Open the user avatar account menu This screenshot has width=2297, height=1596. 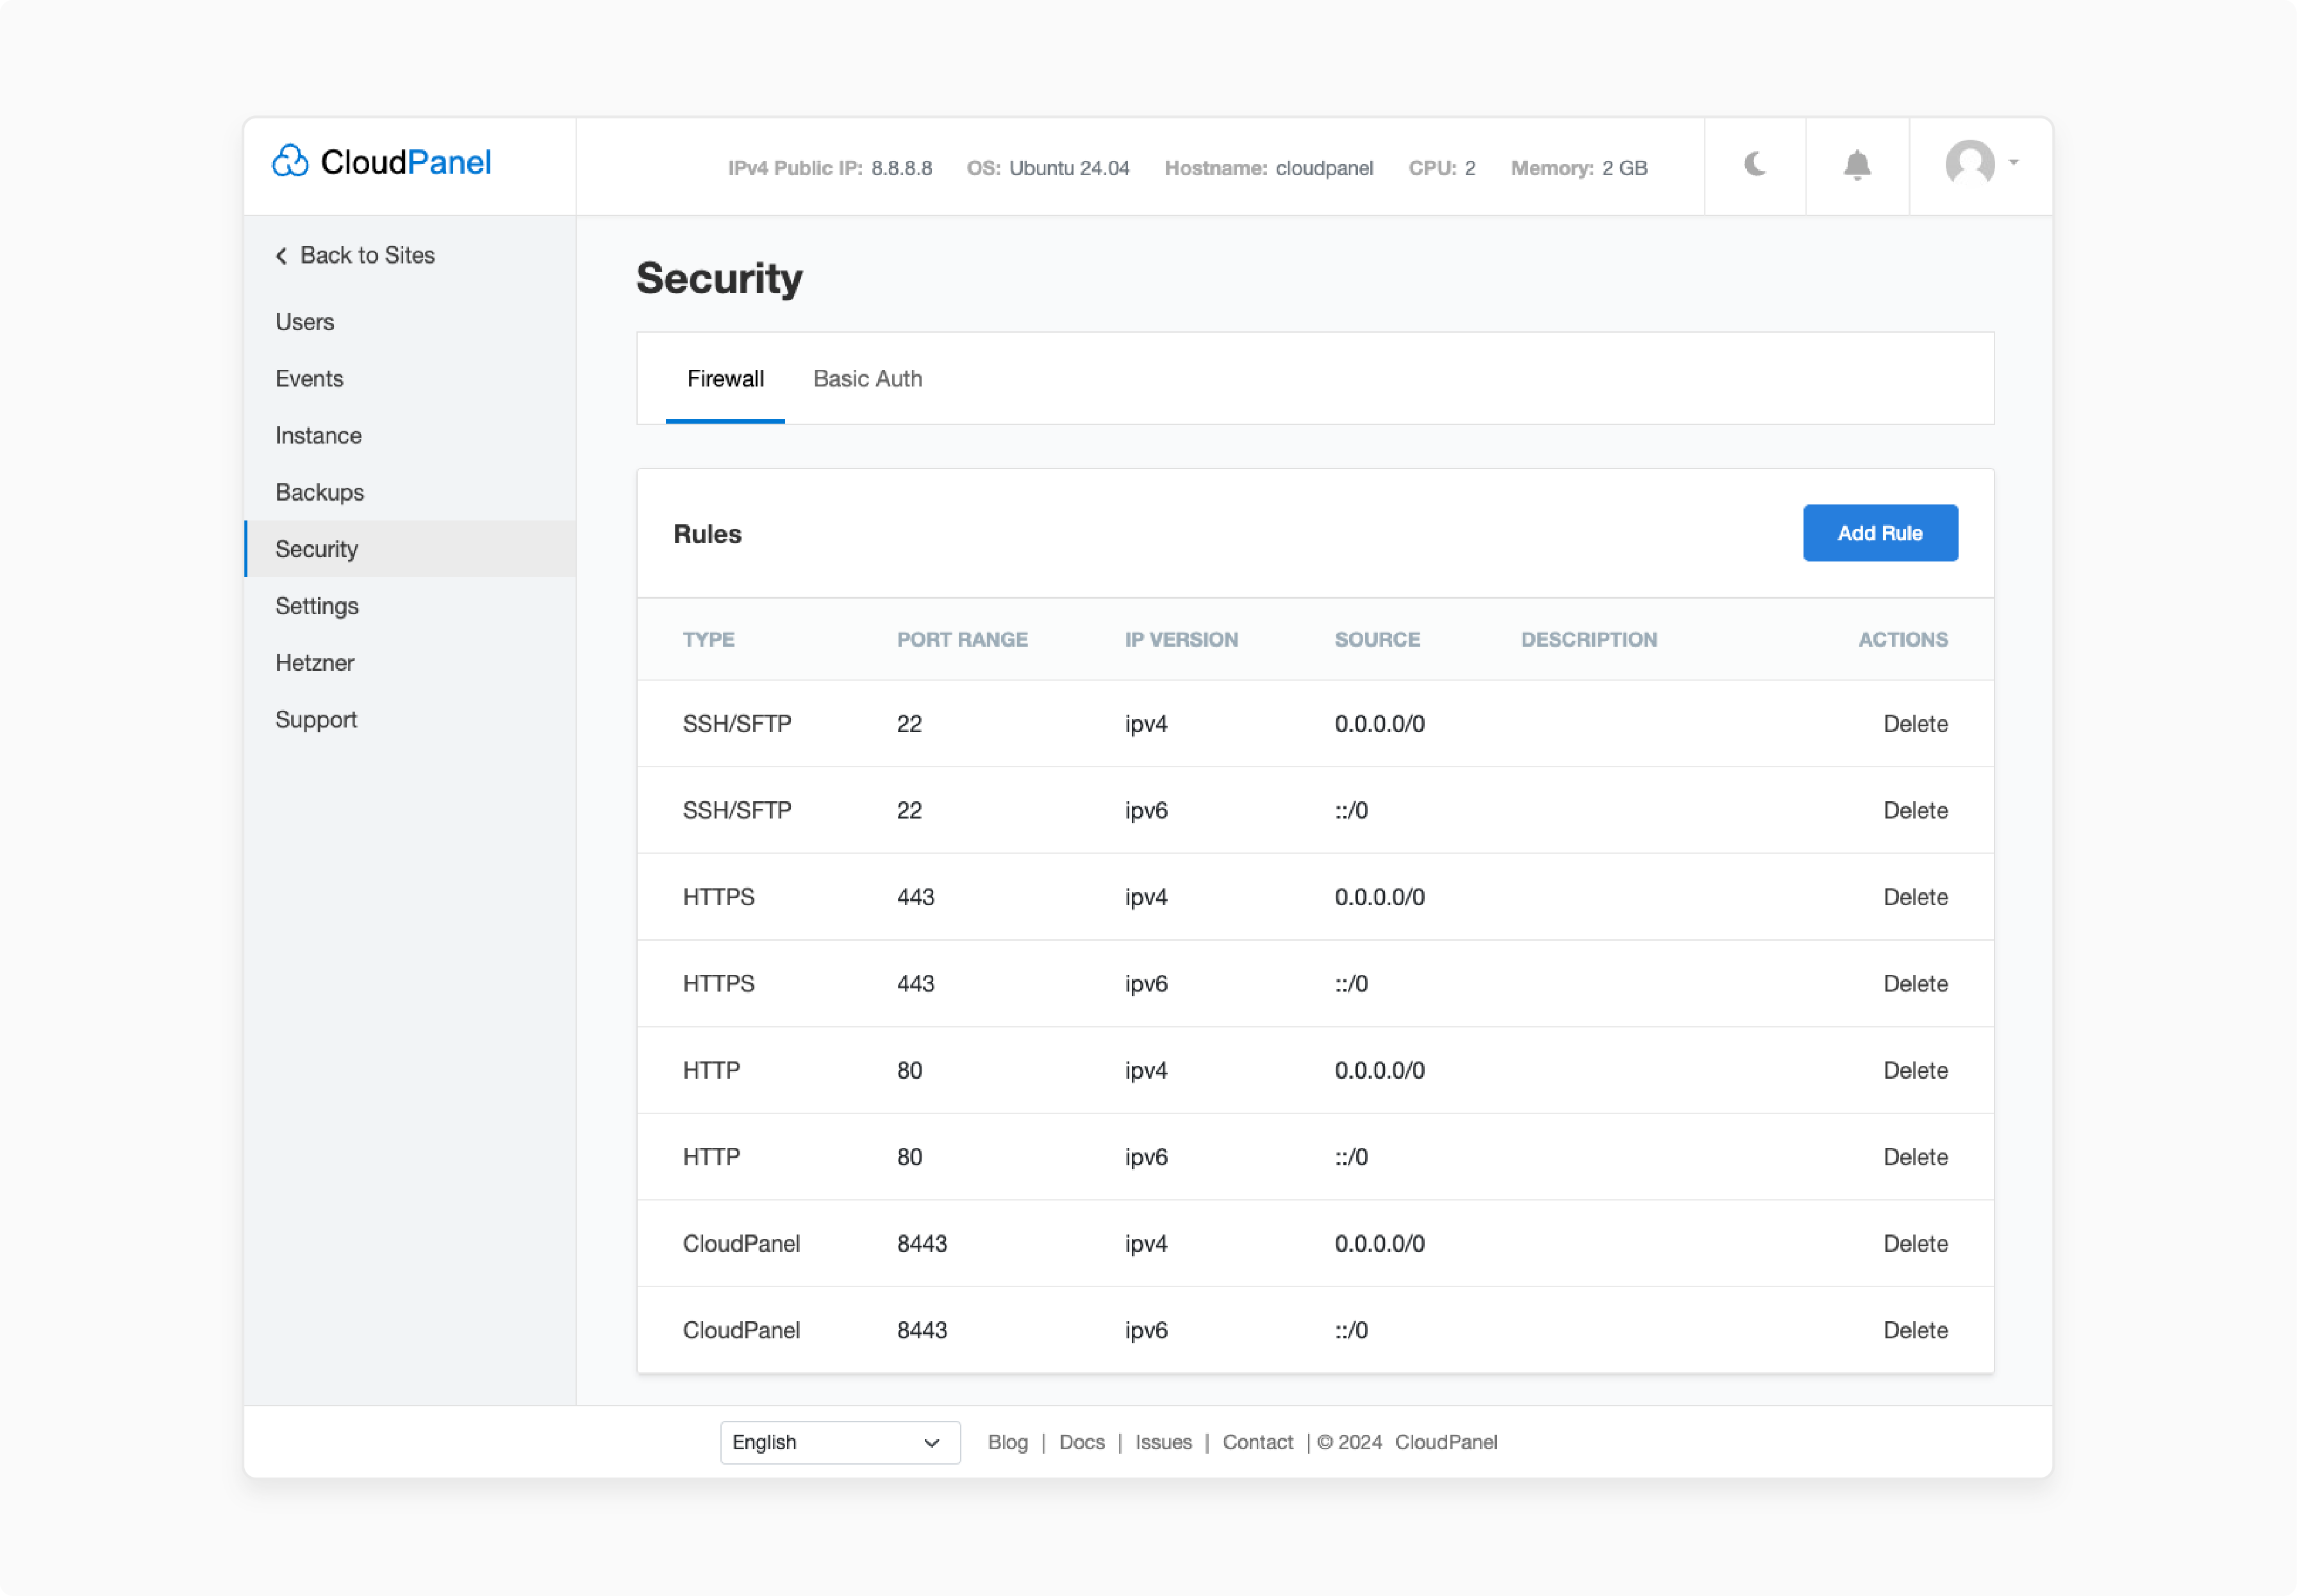pos(1981,163)
